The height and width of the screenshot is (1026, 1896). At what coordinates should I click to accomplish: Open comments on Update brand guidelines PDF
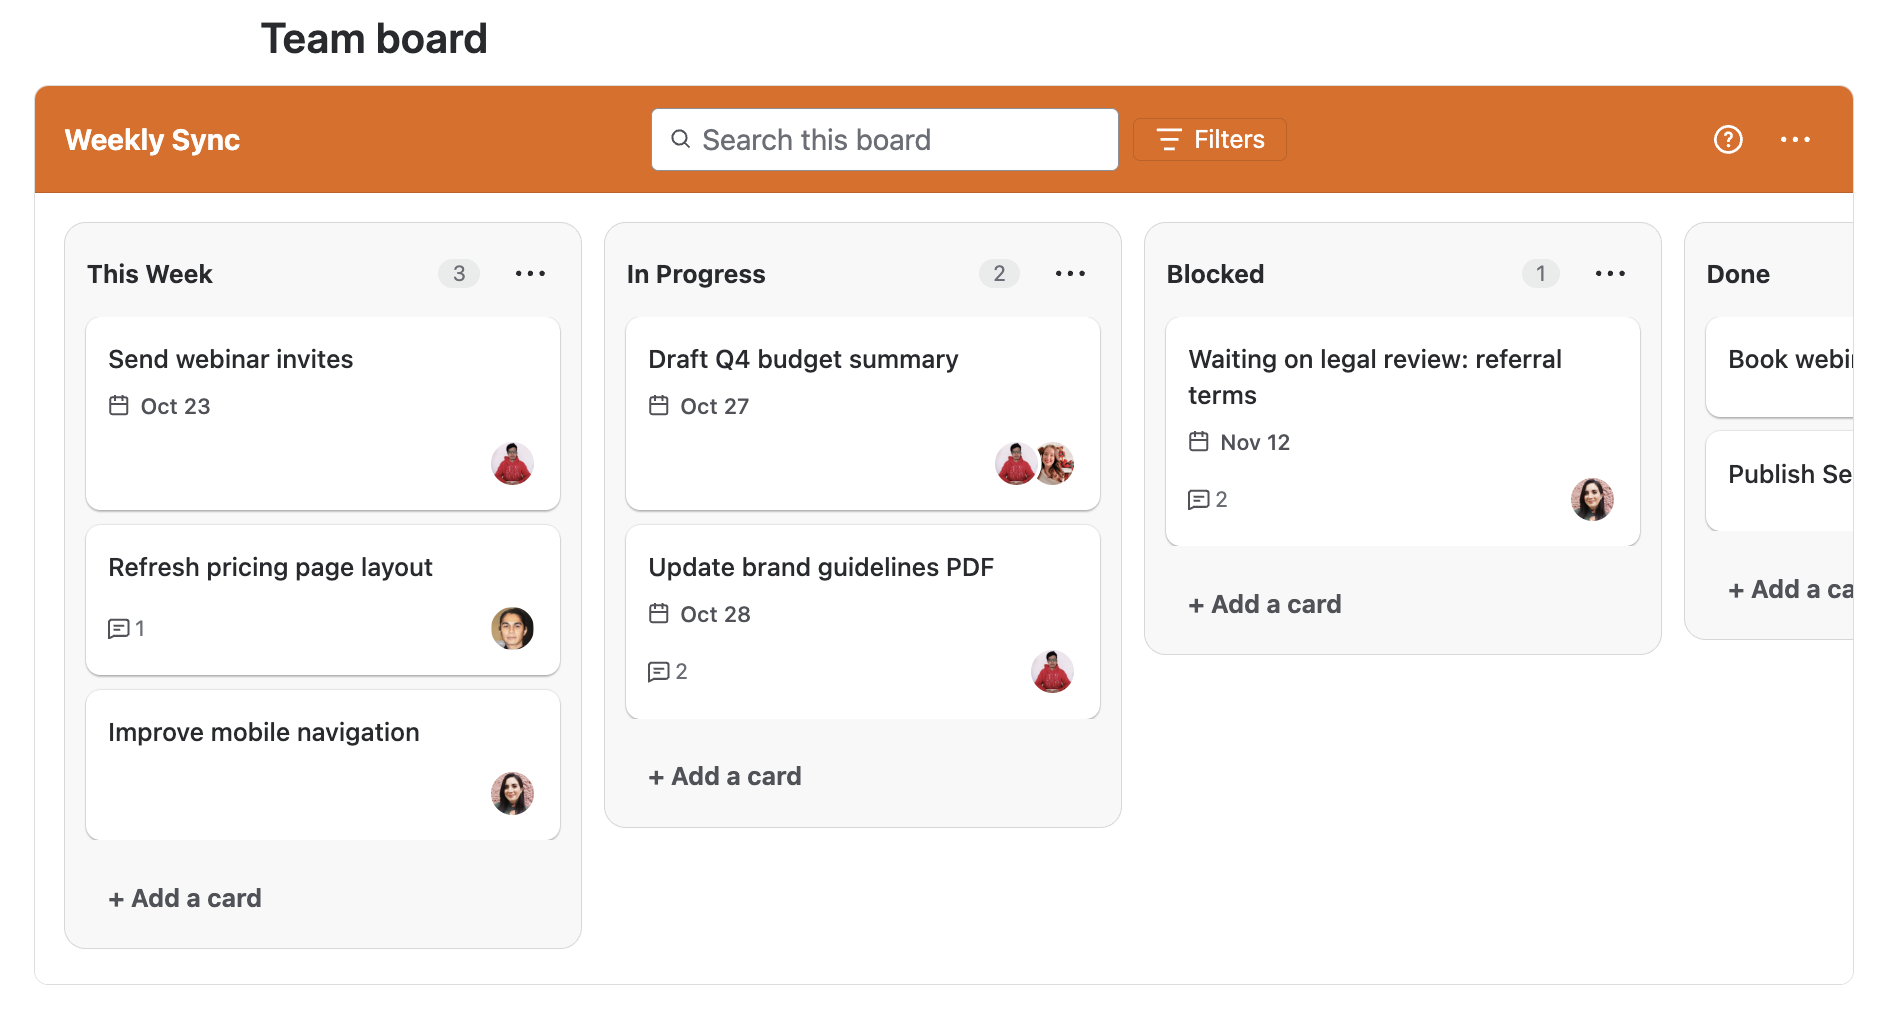point(667,672)
